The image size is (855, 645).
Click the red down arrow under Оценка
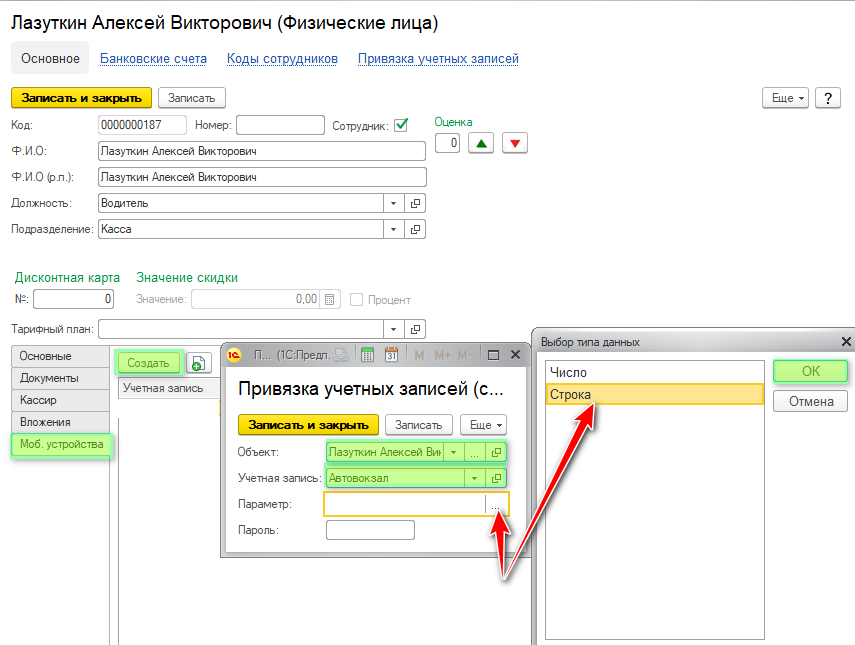click(x=515, y=143)
